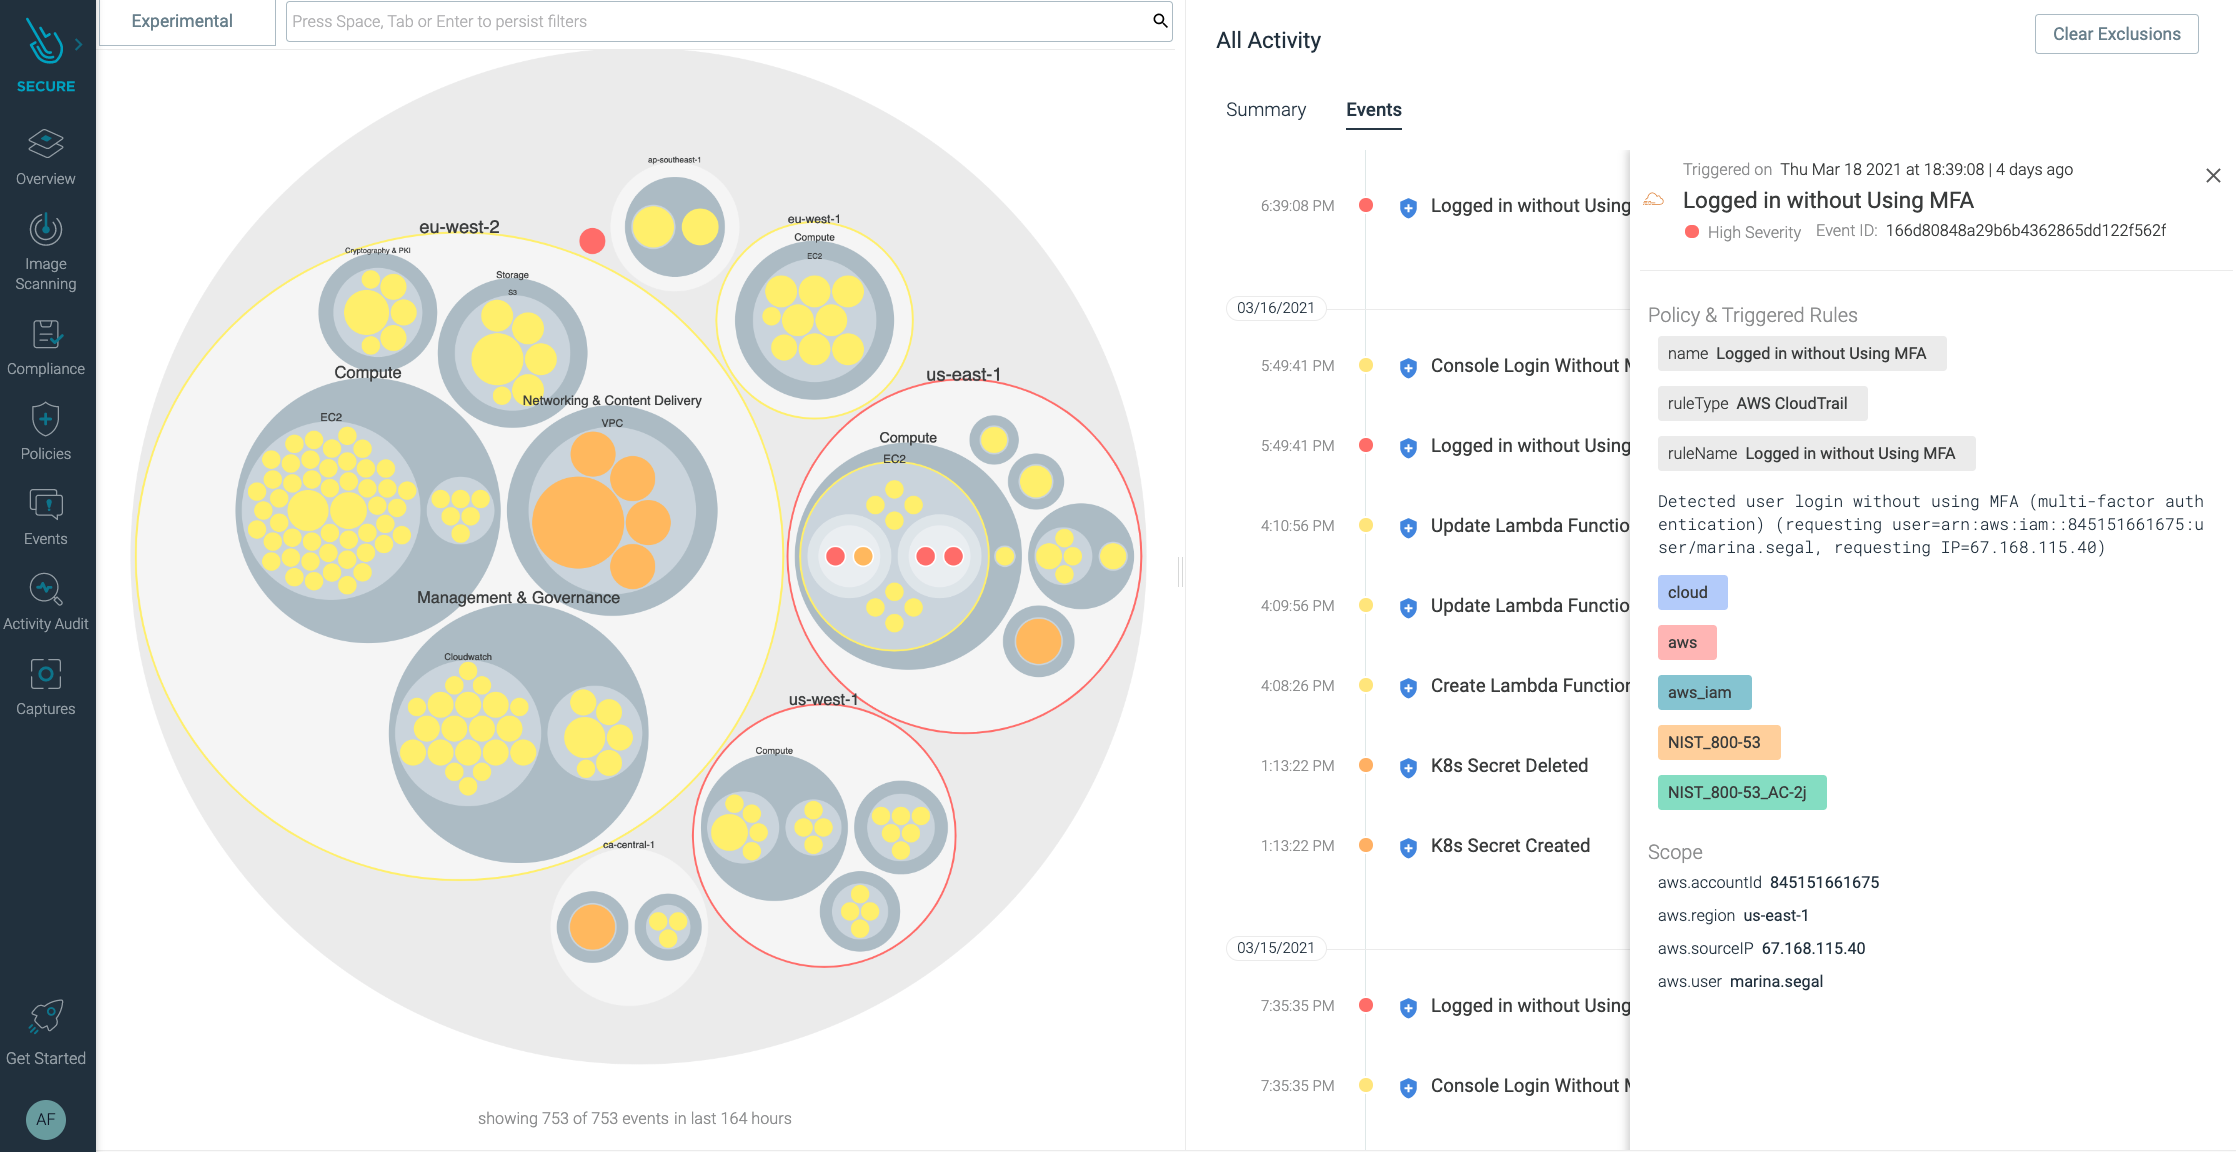Image resolution: width=2239 pixels, height=1152 pixels.
Task: Close the event details panel
Action: (x=2212, y=176)
